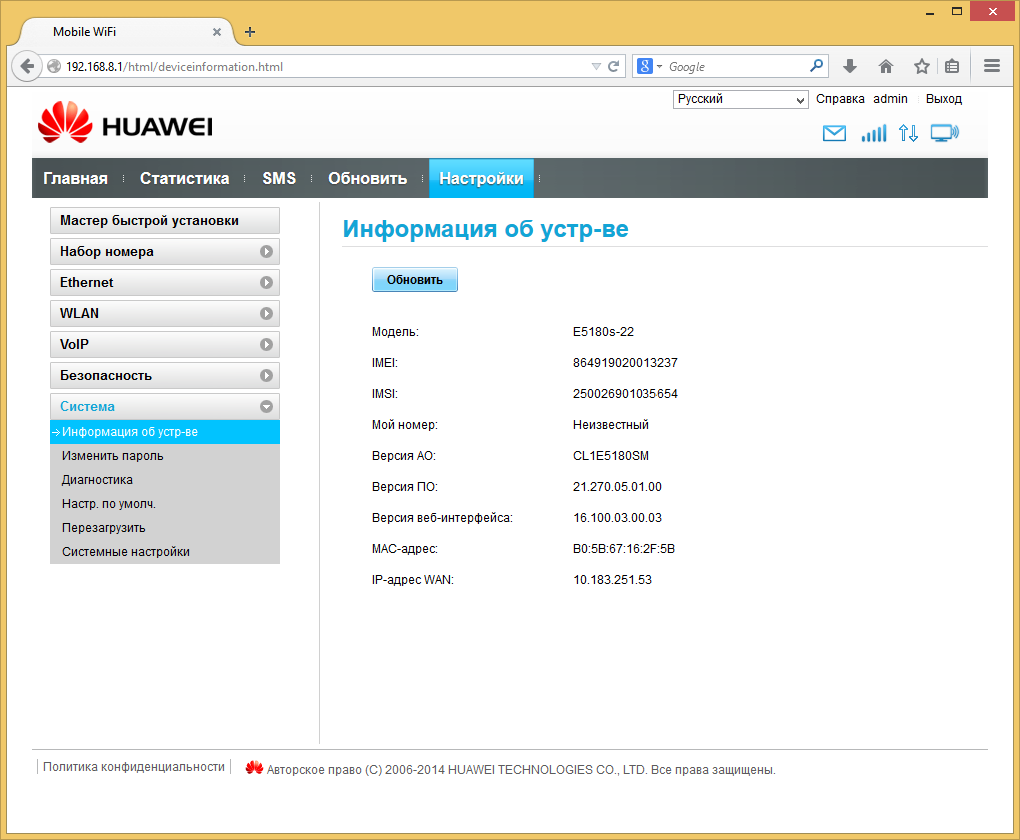The image size is (1020, 840).
Task: Click the Huawei logo
Action: pos(125,122)
